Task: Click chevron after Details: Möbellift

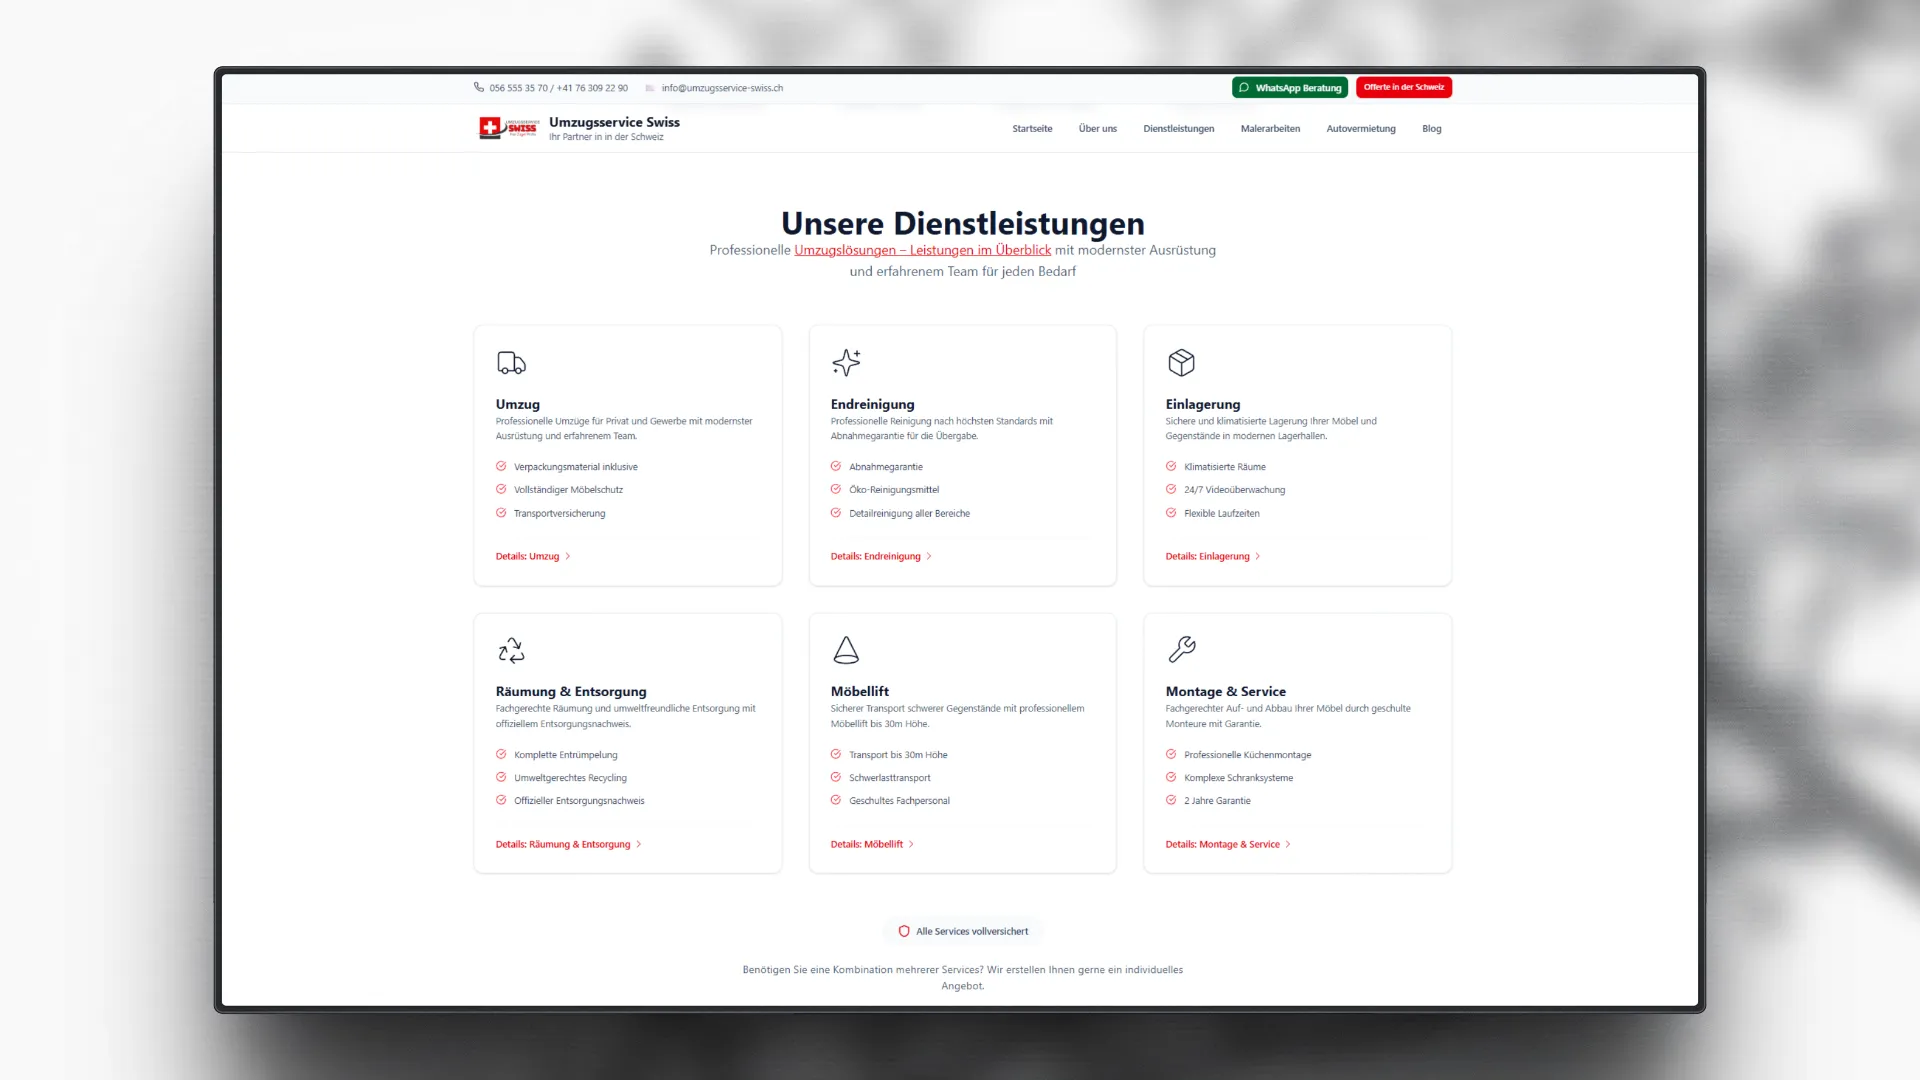Action: pyautogui.click(x=911, y=844)
